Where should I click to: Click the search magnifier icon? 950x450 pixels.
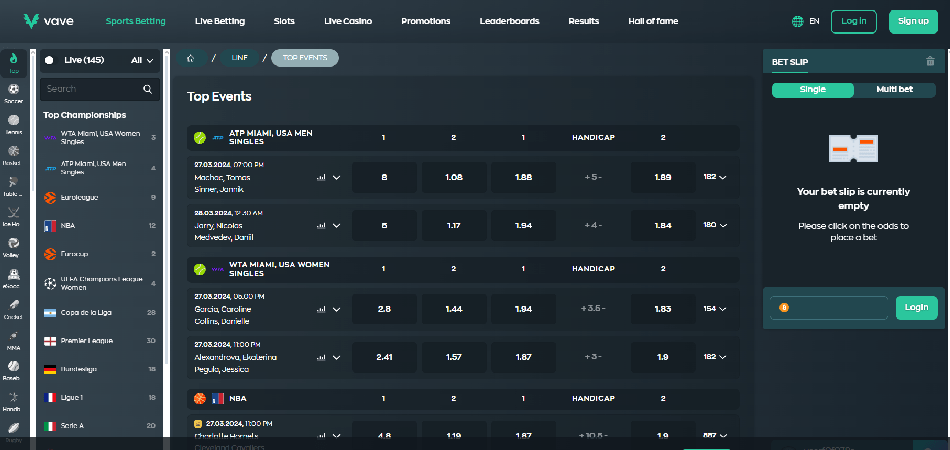point(147,89)
